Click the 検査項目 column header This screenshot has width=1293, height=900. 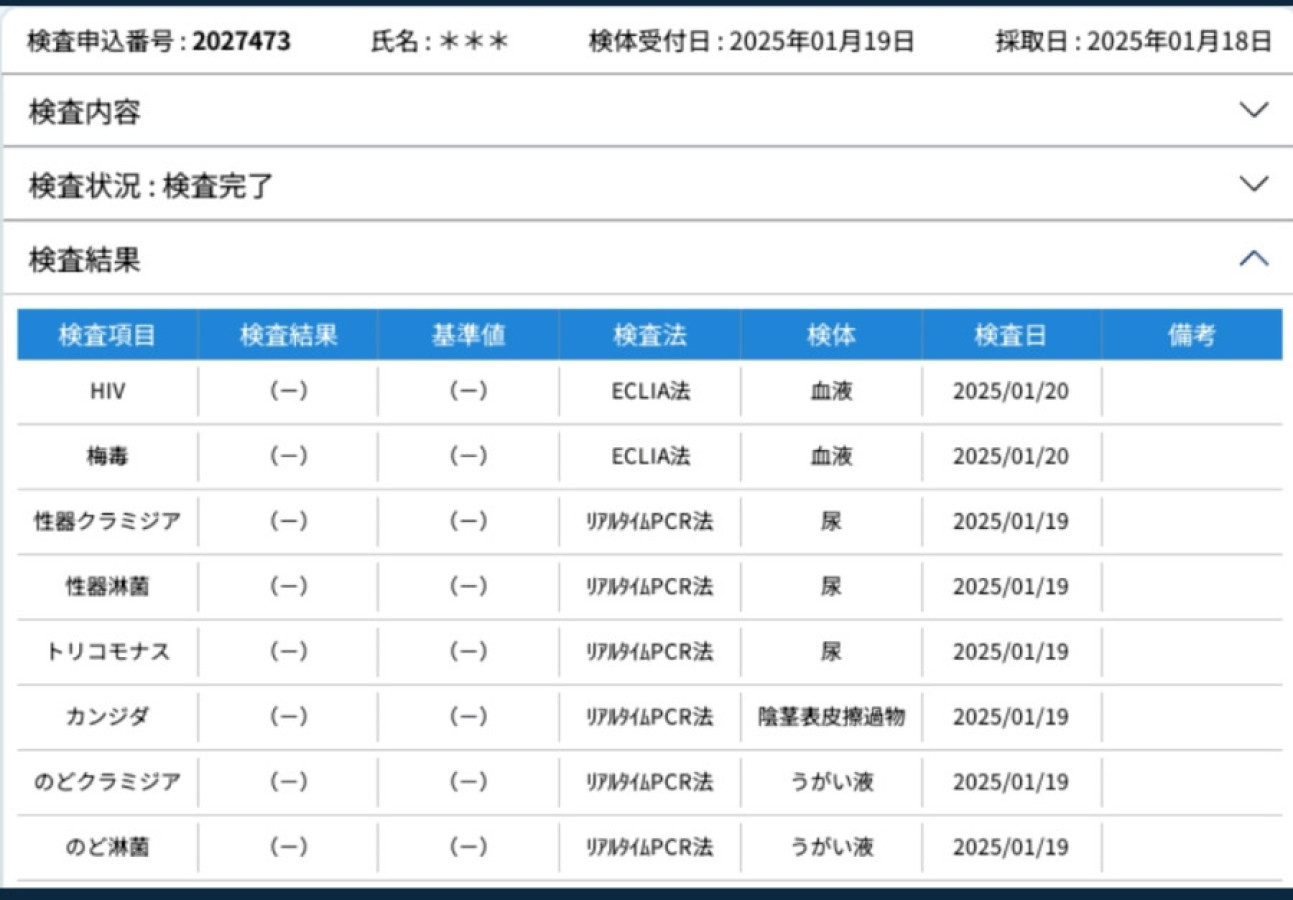point(107,335)
